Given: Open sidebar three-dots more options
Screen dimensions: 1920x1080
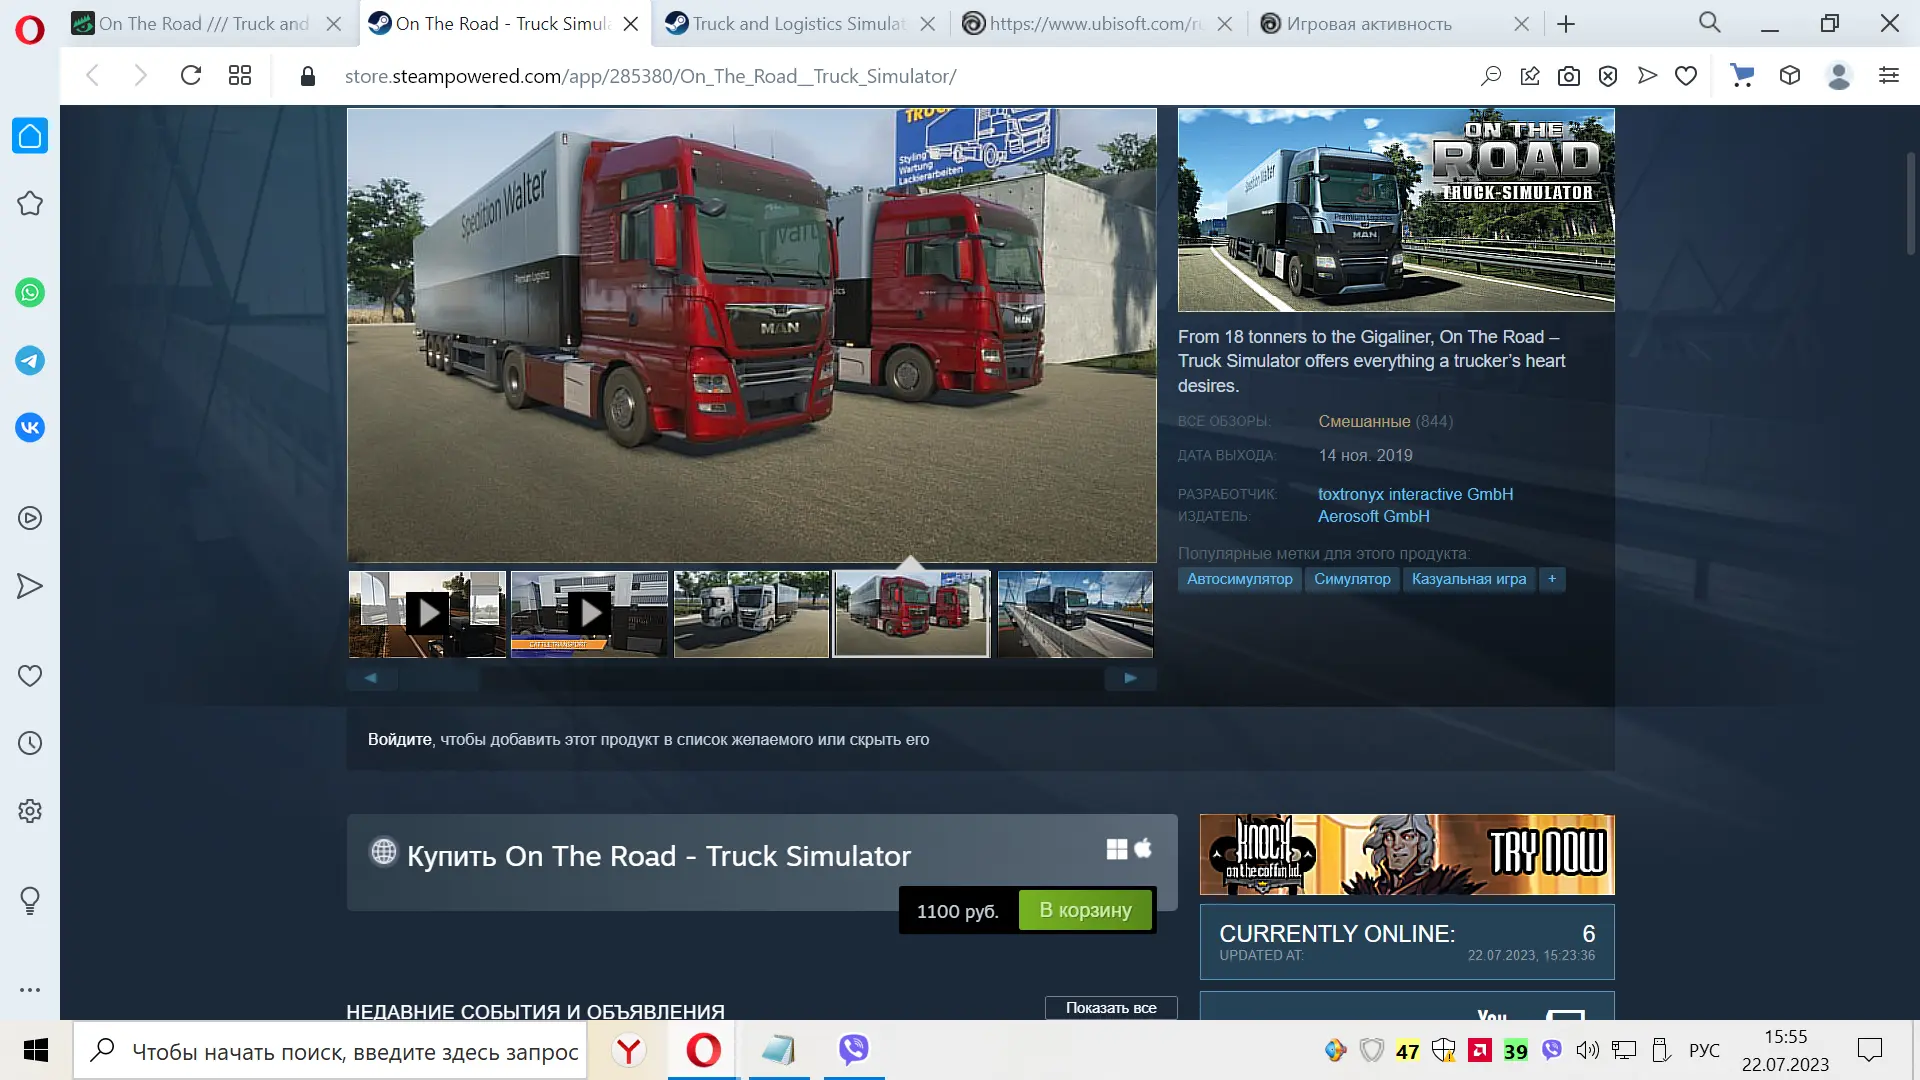Looking at the screenshot, I should [30, 990].
